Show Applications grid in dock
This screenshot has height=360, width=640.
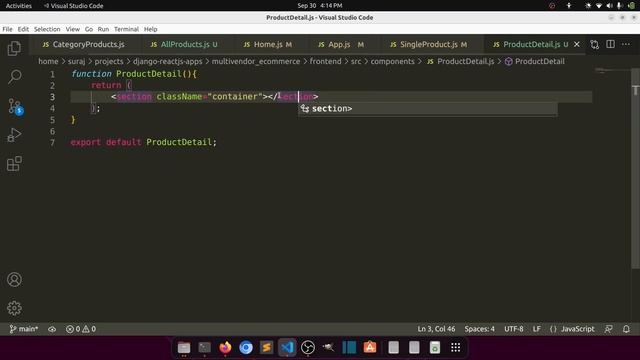click(456, 347)
